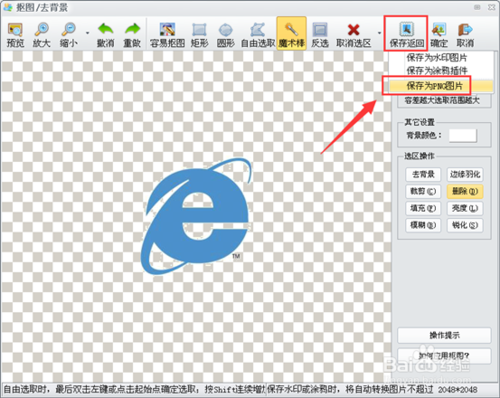
Task: Click the 裁剪(C) button
Action: pos(423,191)
